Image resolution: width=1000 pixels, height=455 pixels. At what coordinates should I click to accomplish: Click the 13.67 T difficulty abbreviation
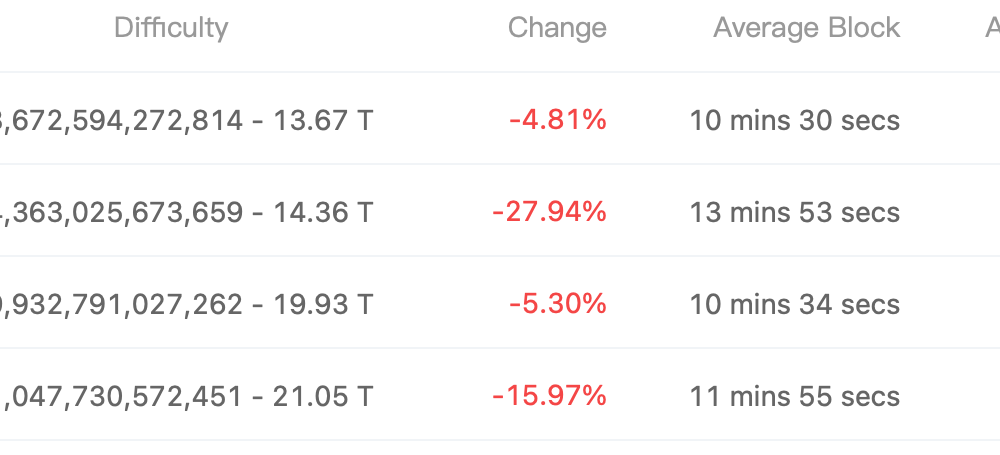tap(323, 120)
